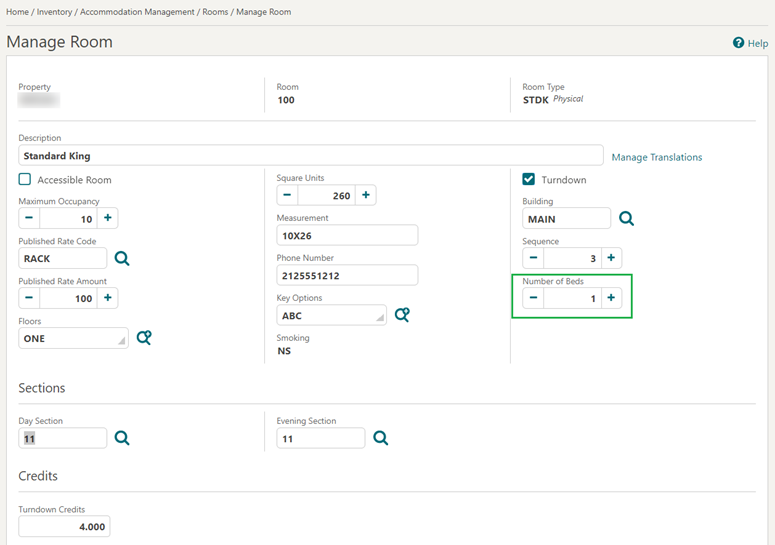Edit Phone Number field
Image resolution: width=775 pixels, height=545 pixels.
[347, 276]
